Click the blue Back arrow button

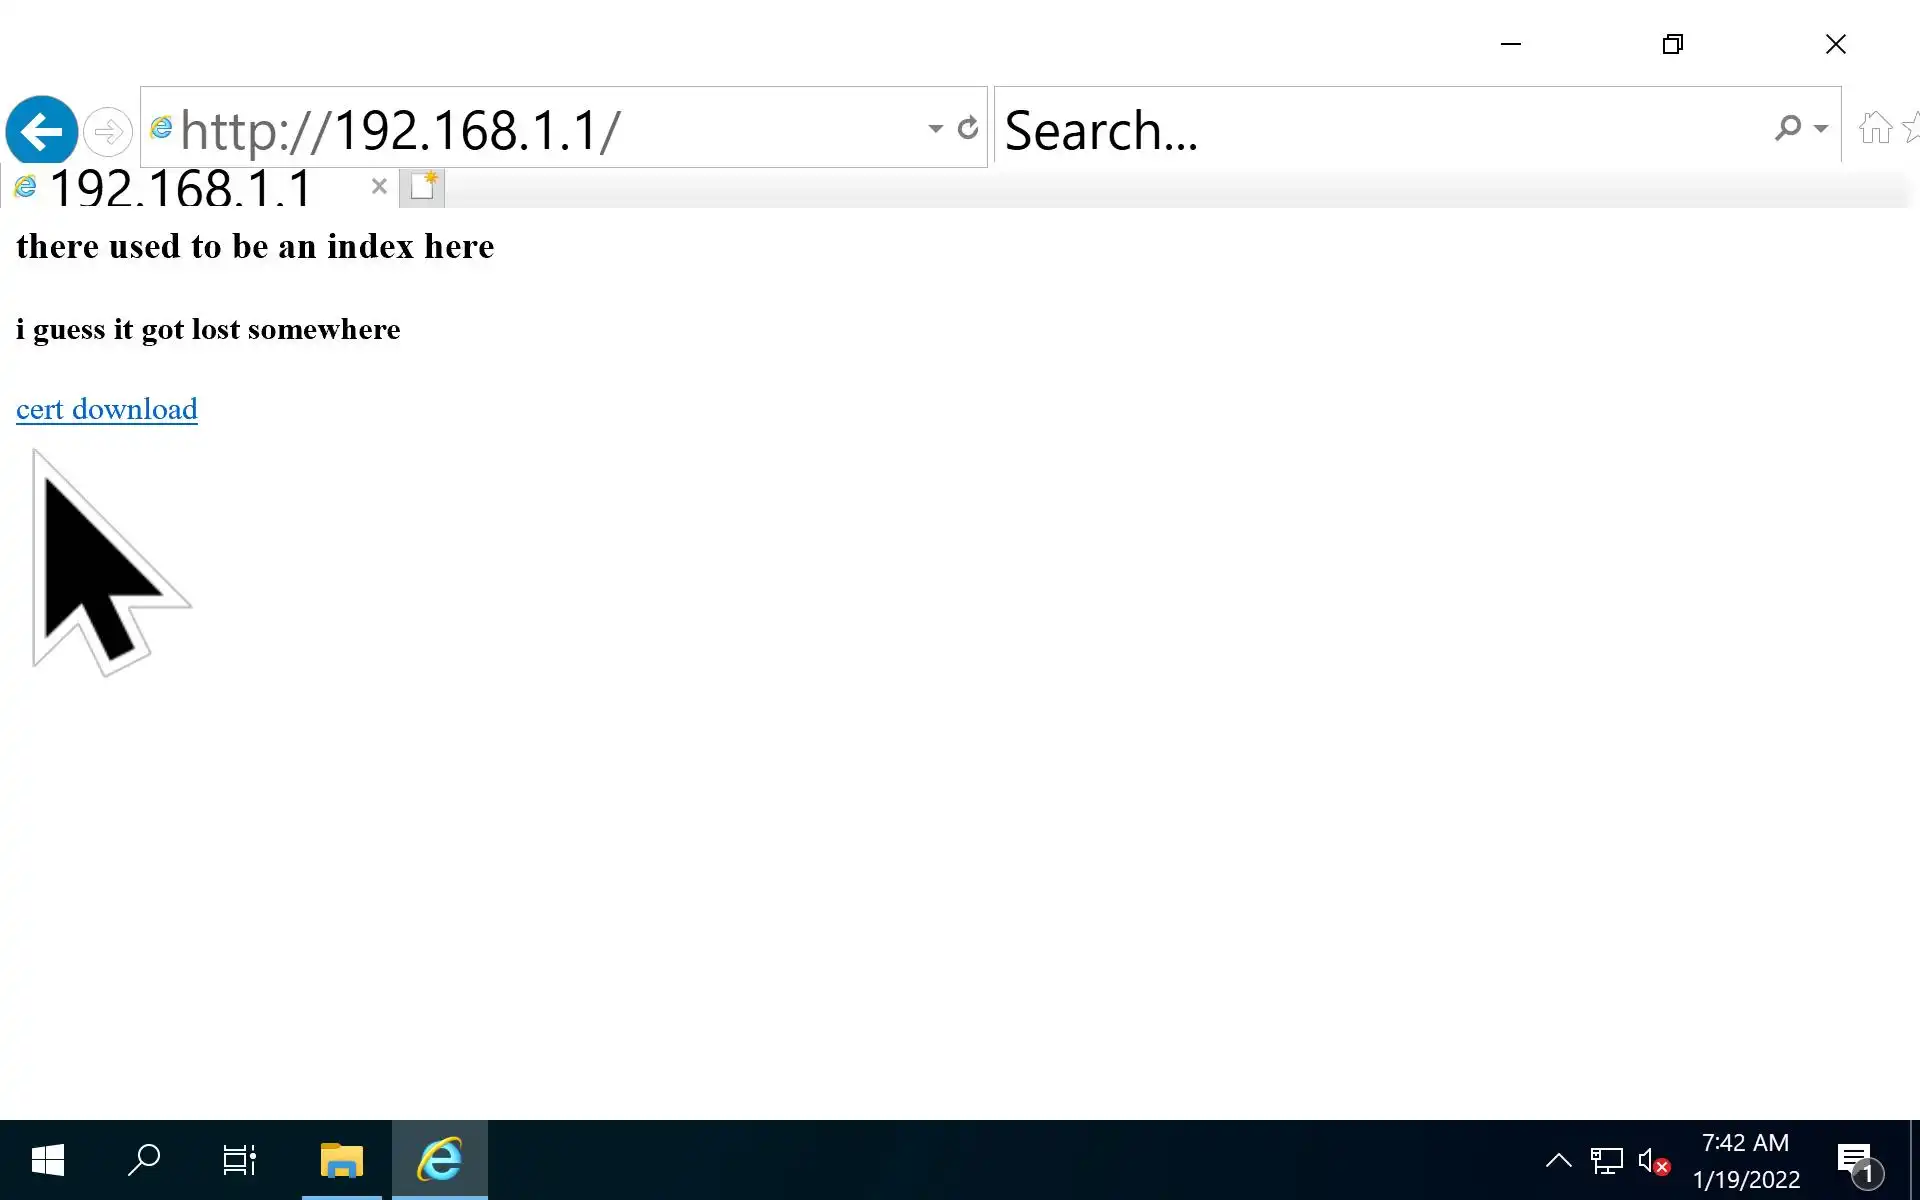tap(41, 130)
